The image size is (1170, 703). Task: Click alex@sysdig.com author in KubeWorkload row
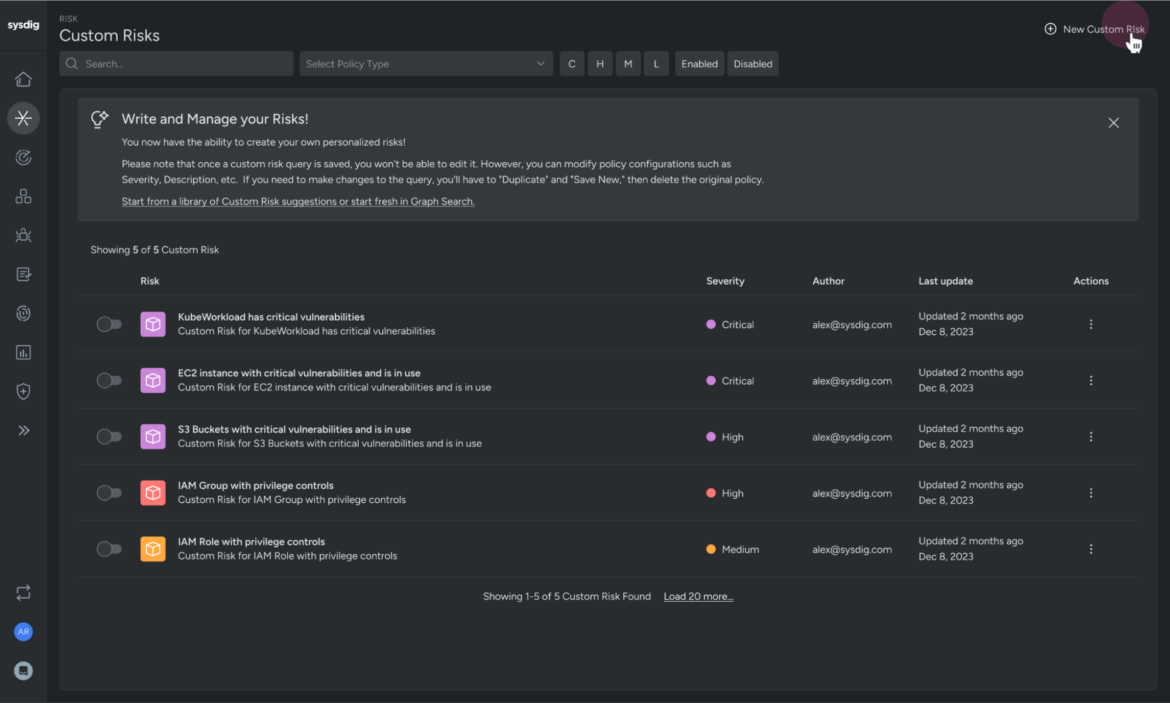[x=851, y=325]
